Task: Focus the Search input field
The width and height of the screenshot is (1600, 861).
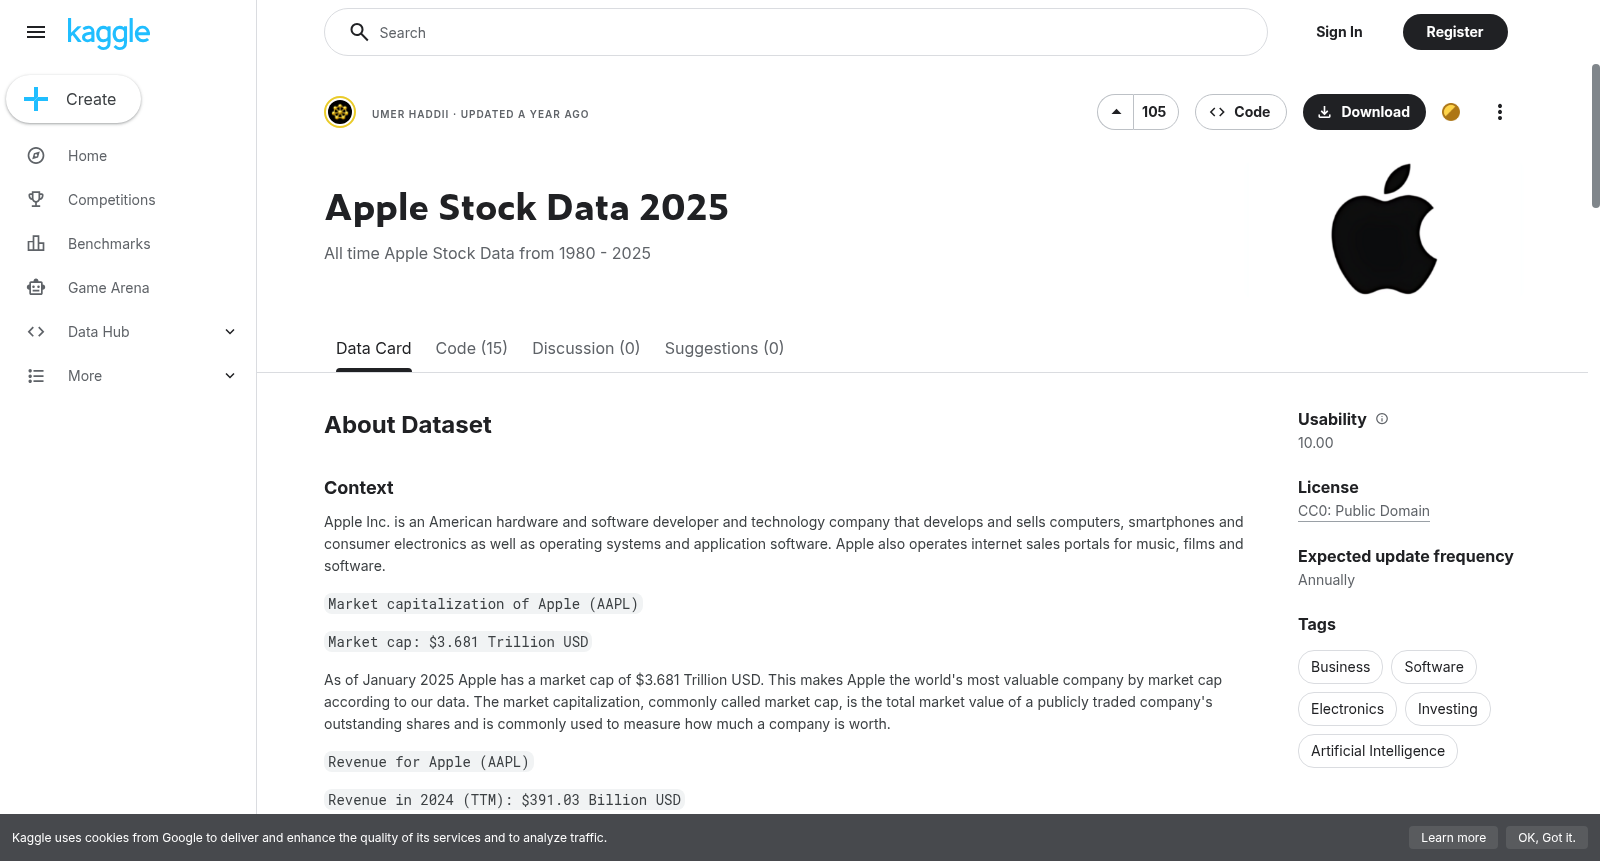Action: click(x=796, y=32)
